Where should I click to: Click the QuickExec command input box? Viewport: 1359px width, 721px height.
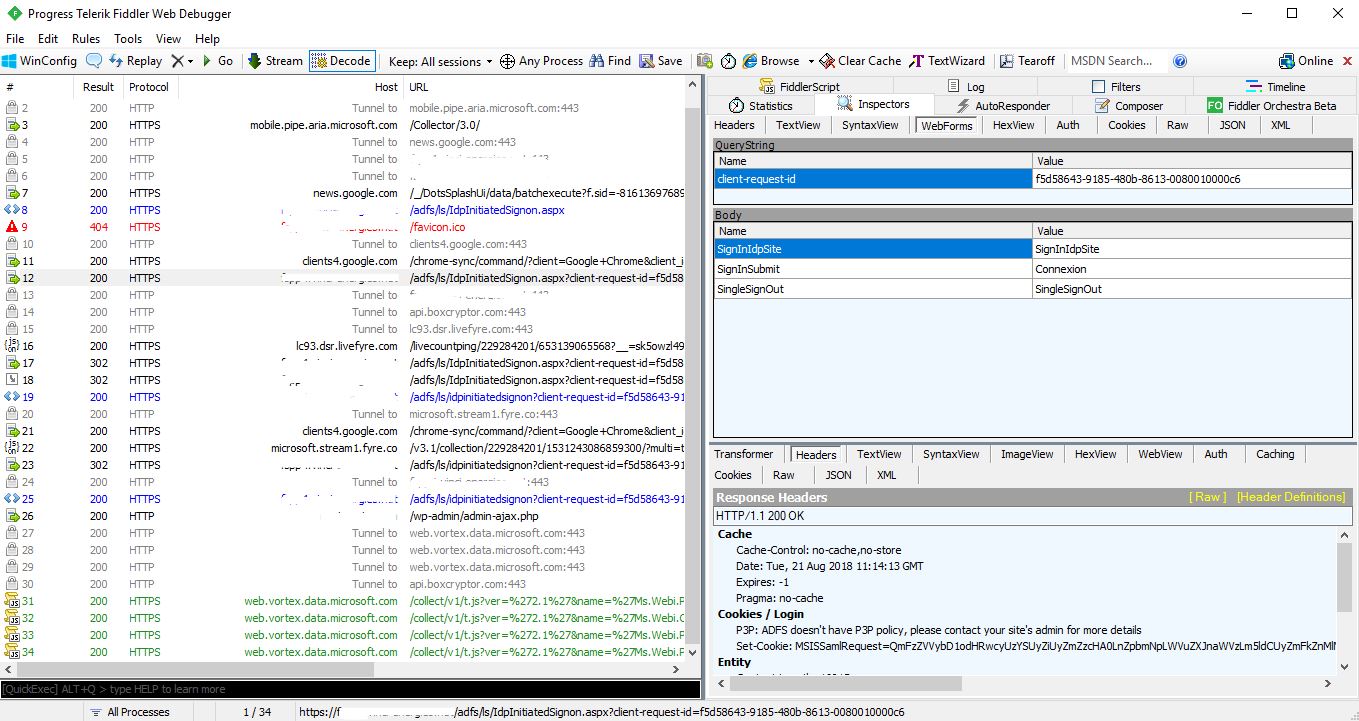(x=350, y=689)
